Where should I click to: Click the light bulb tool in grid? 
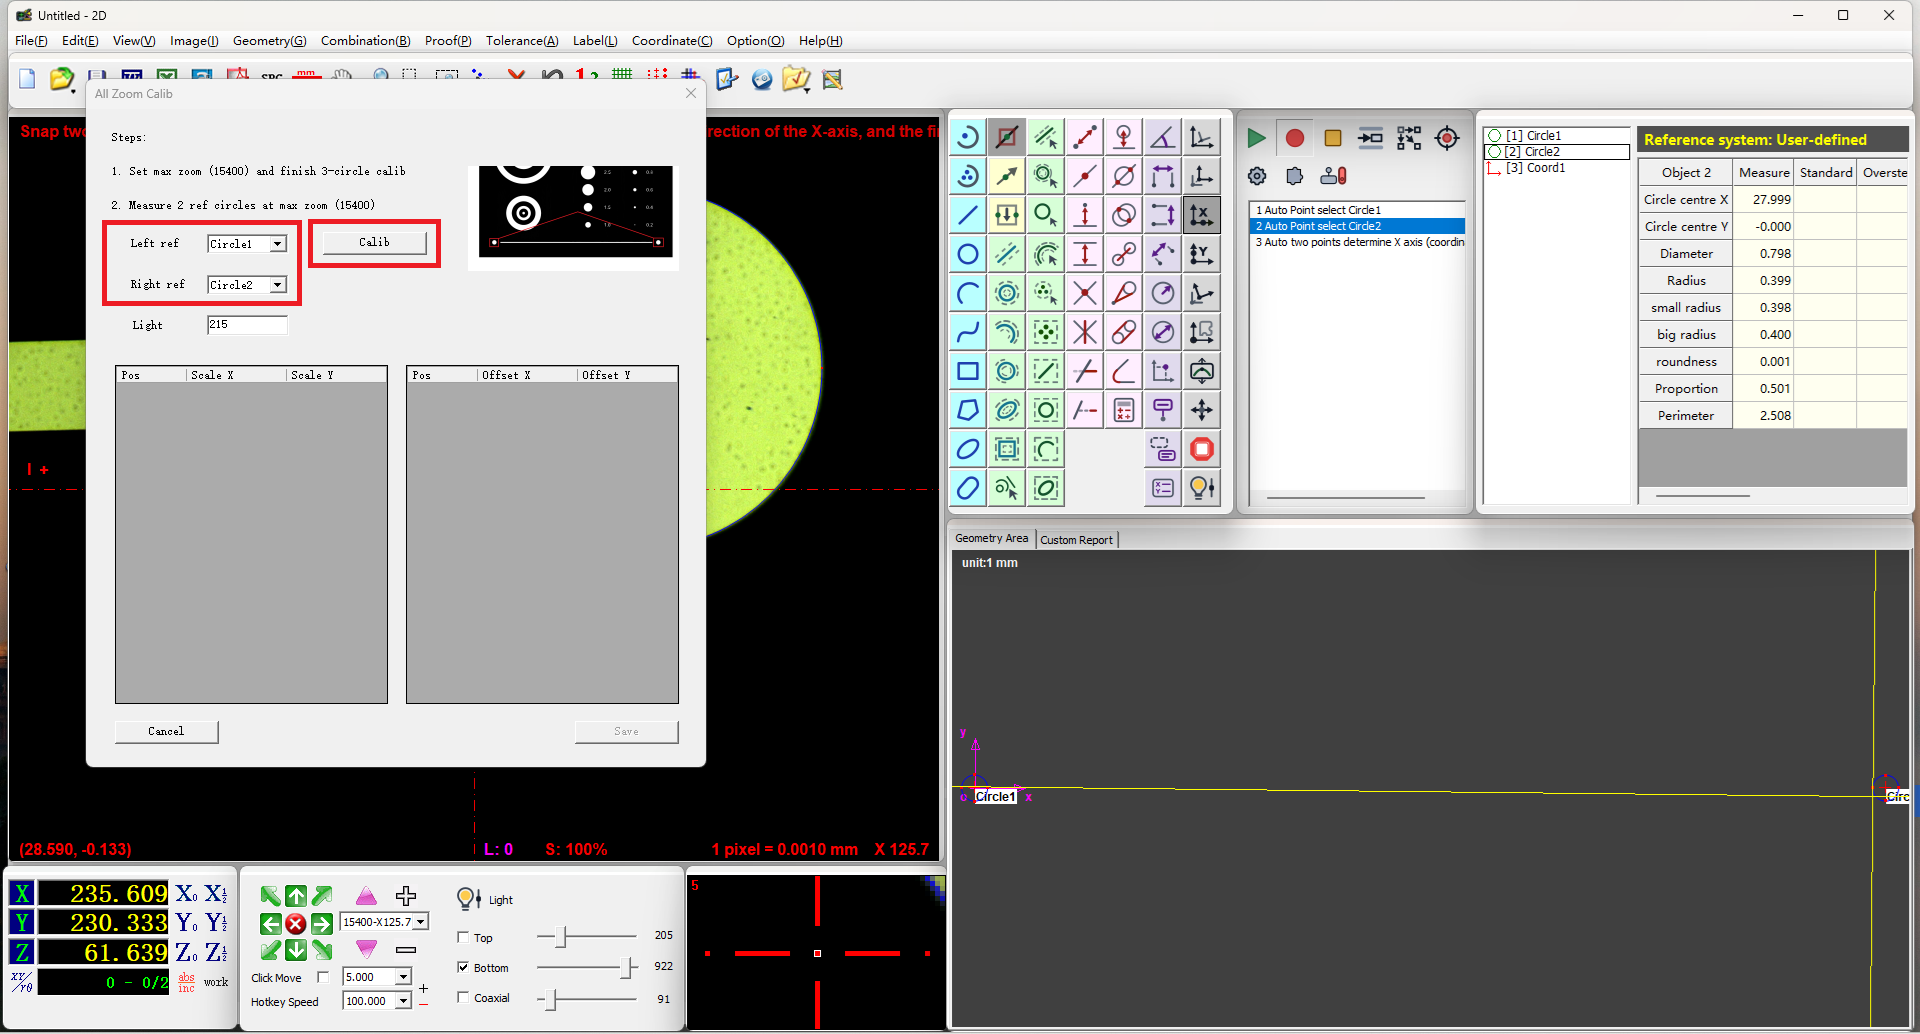coord(1202,488)
